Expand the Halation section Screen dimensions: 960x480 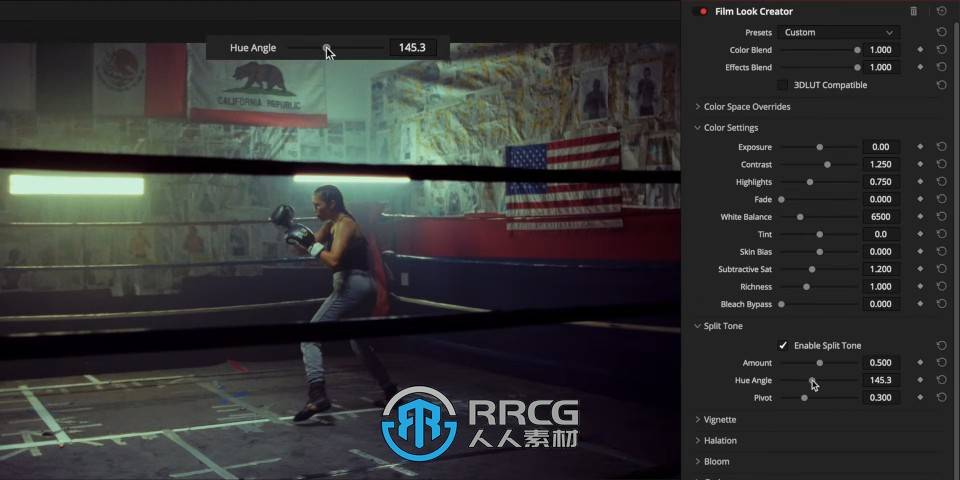[719, 441]
